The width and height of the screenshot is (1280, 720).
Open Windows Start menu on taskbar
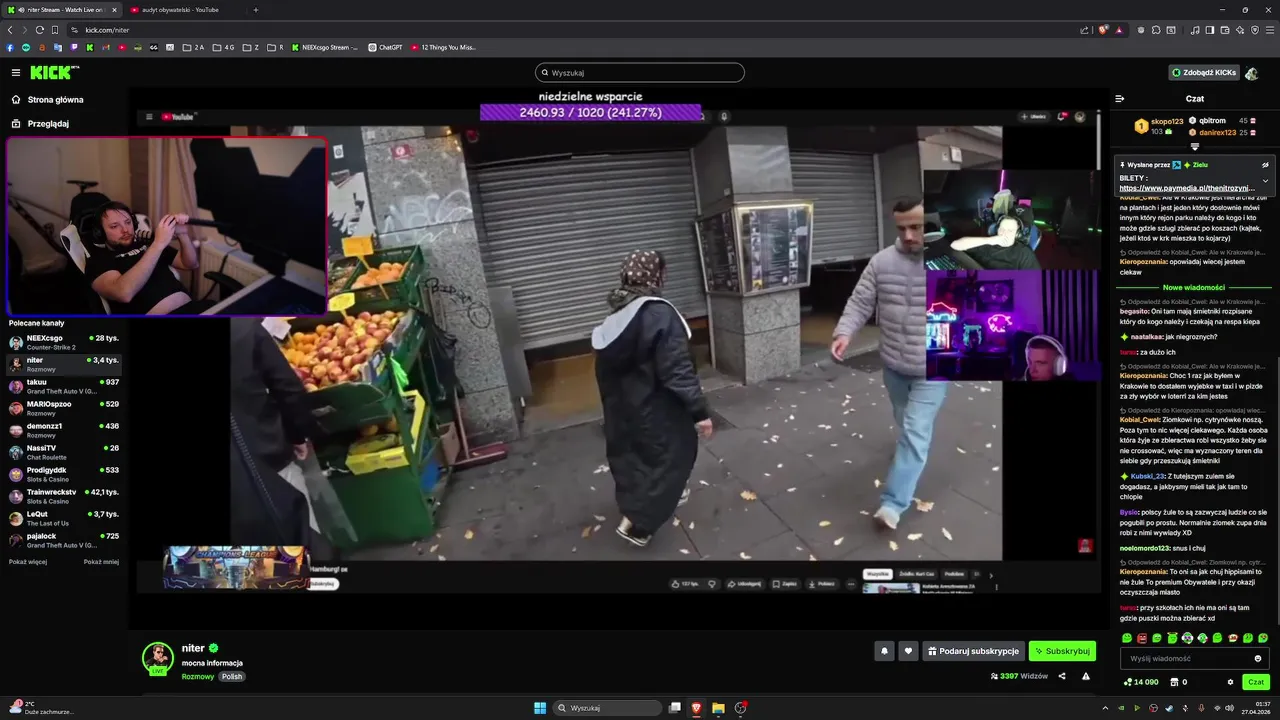(x=540, y=708)
